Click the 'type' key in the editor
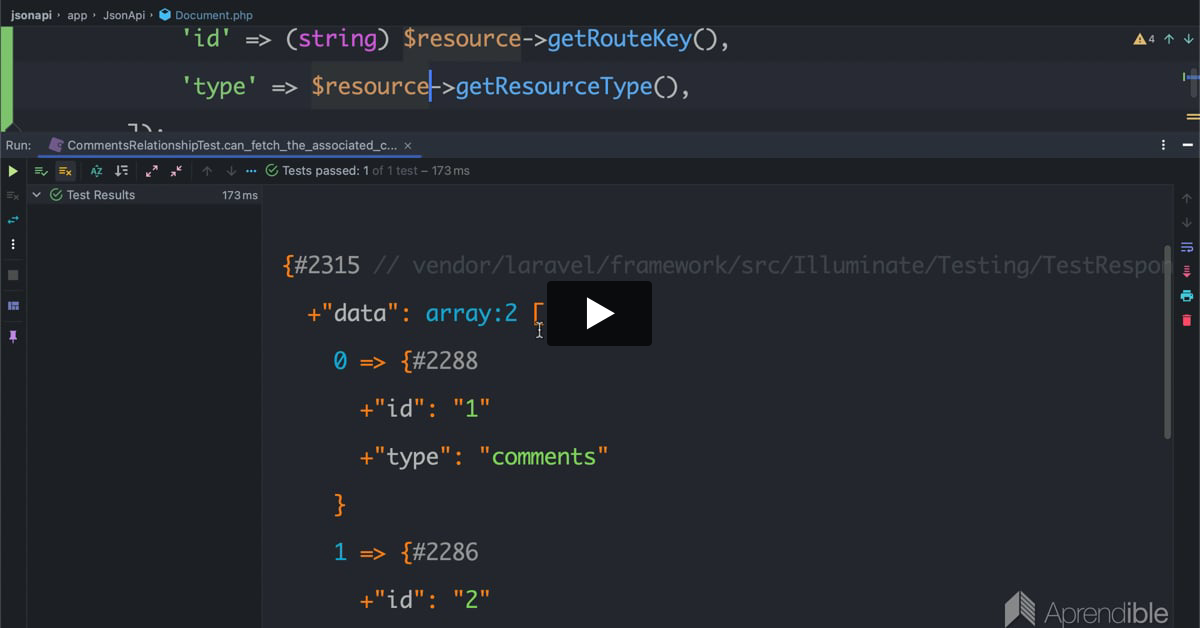 [x=220, y=86]
